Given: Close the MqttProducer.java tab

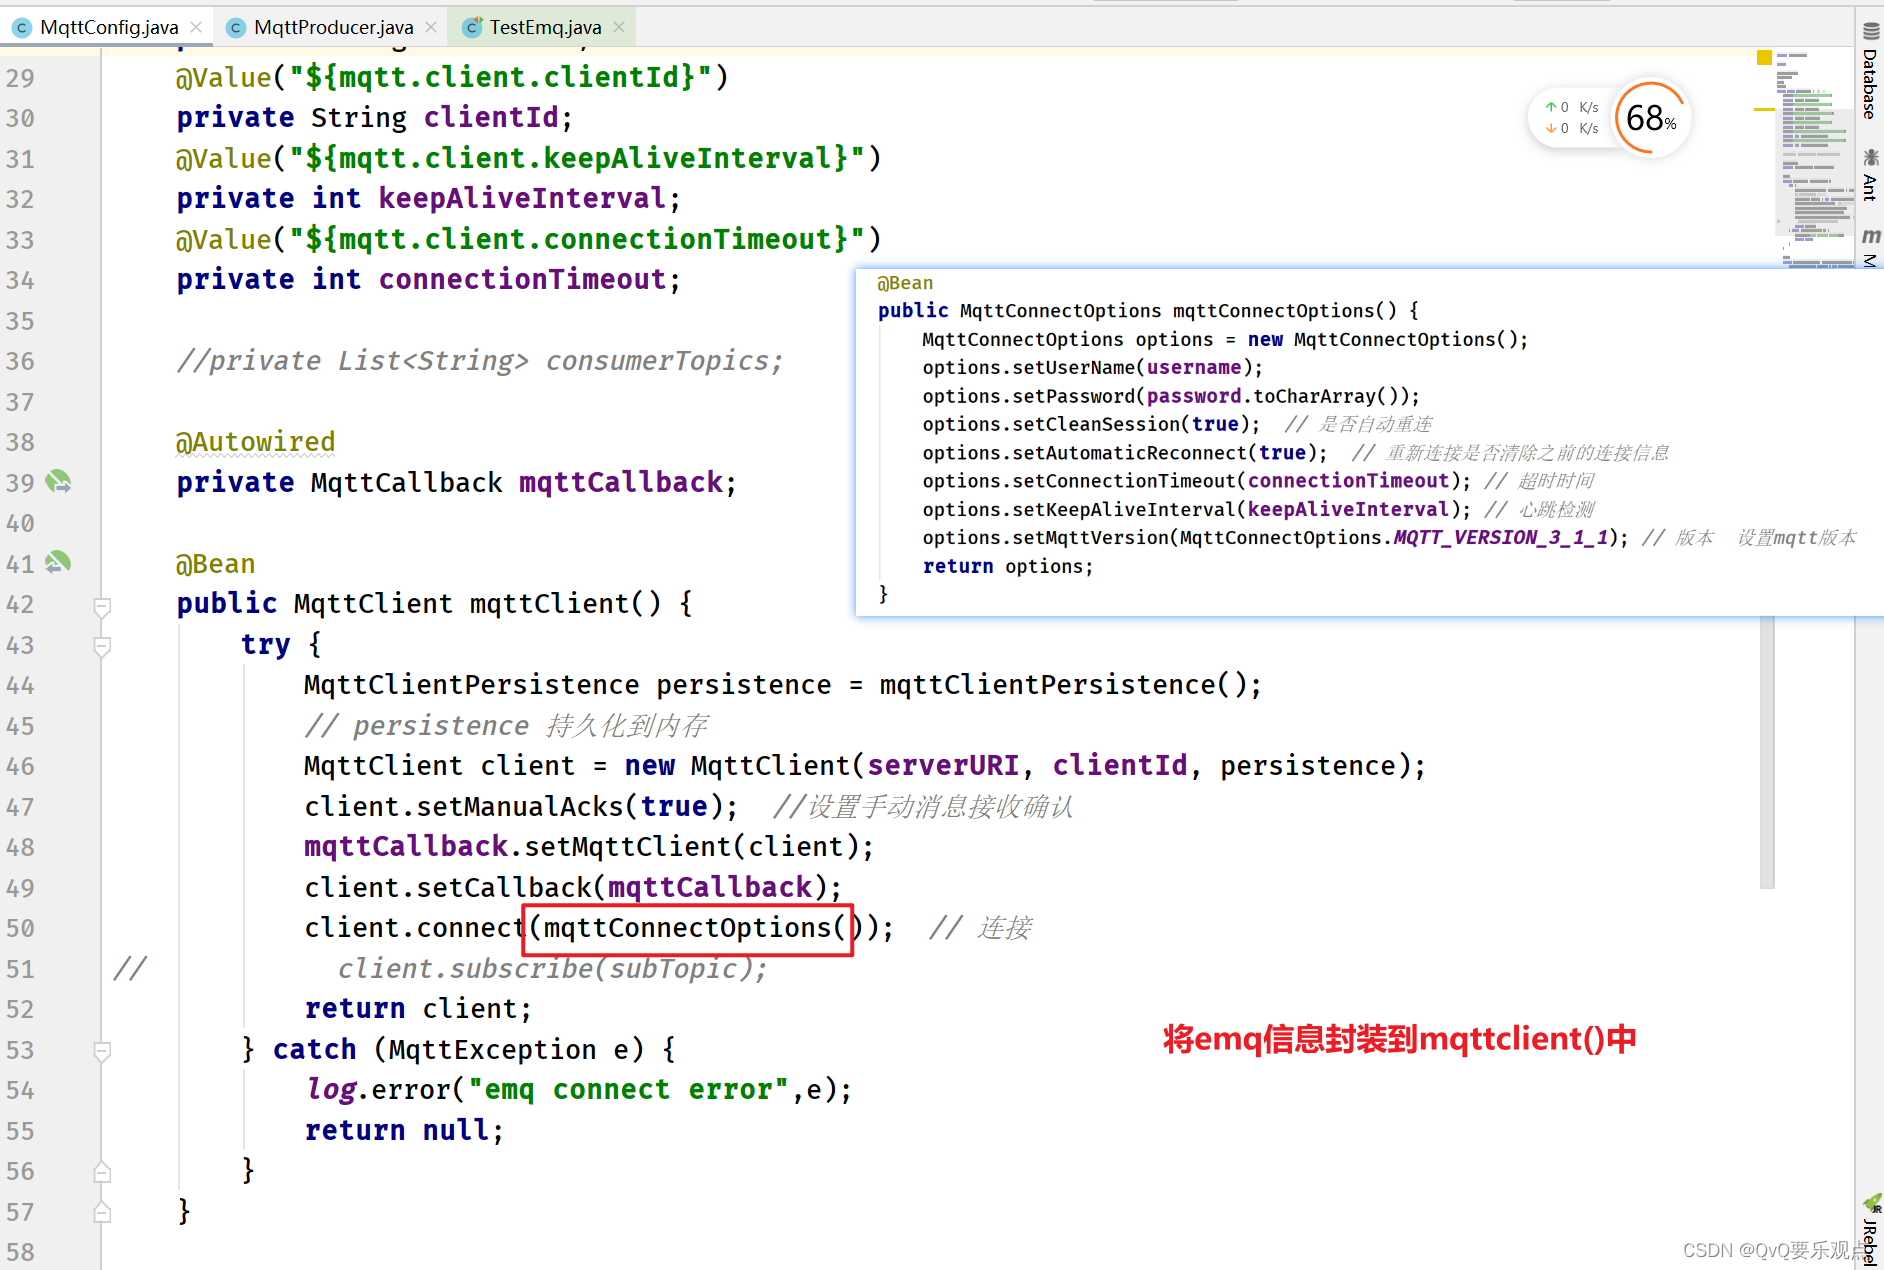Looking at the screenshot, I should [431, 27].
